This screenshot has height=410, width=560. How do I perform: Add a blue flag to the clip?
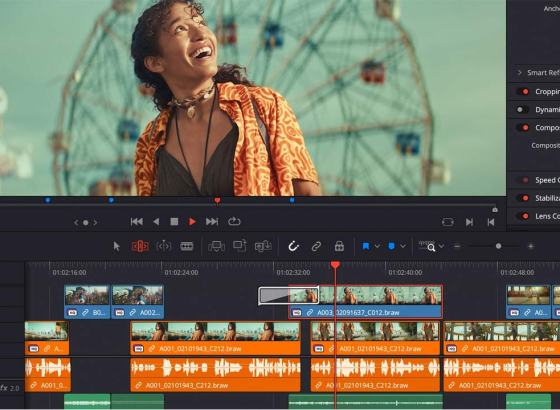click(x=366, y=246)
